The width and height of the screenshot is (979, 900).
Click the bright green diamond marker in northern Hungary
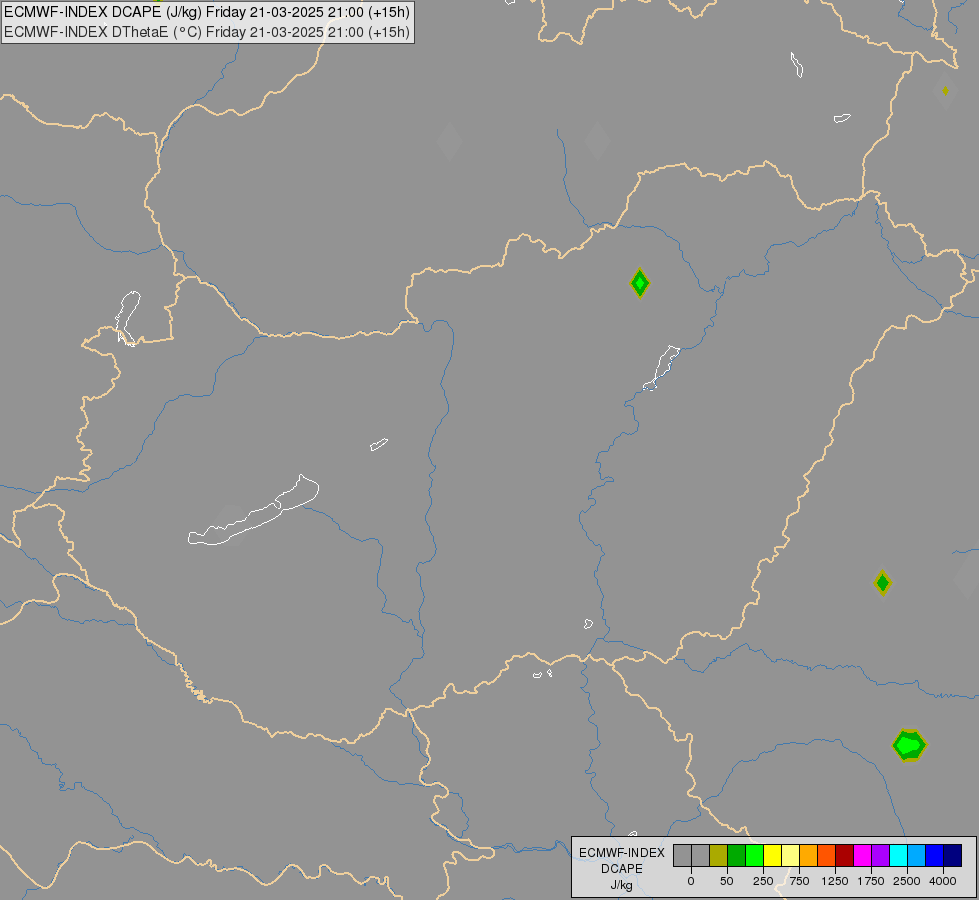click(x=639, y=284)
